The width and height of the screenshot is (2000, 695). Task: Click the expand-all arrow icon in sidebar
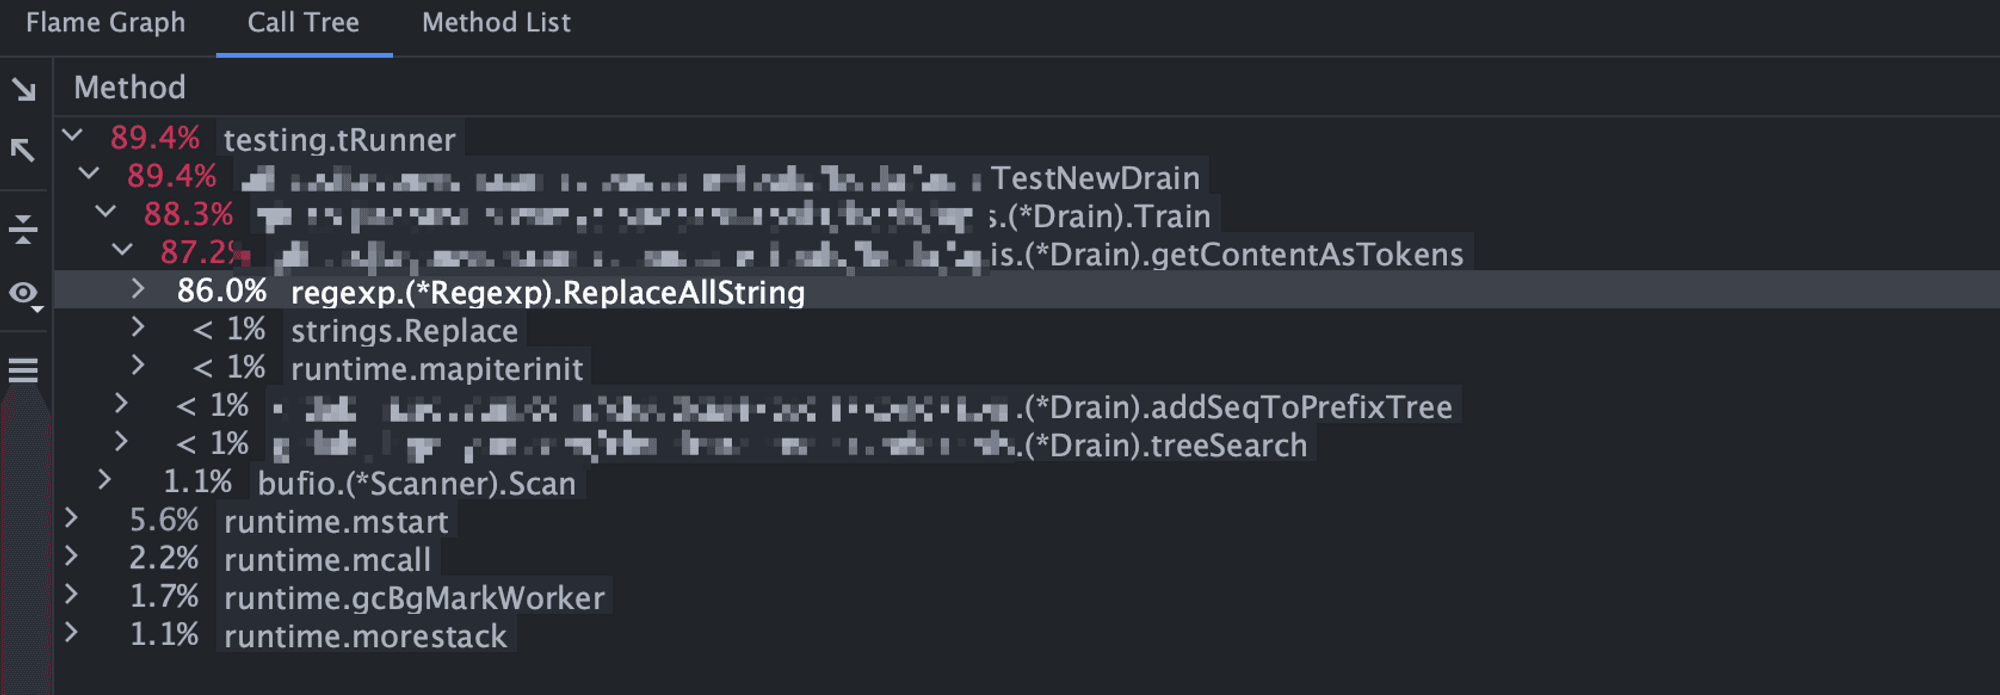tap(23, 90)
